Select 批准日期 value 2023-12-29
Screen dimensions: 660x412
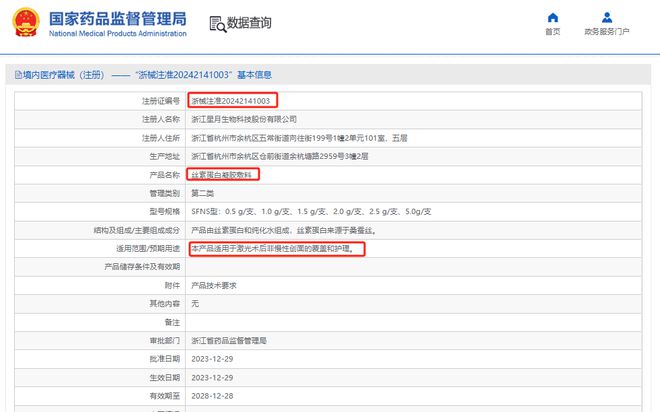point(212,359)
